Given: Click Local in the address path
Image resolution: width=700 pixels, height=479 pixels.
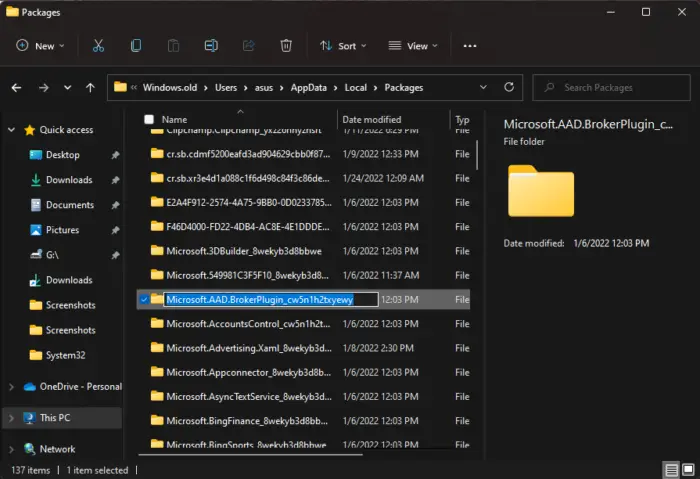Looking at the screenshot, I should point(355,87).
